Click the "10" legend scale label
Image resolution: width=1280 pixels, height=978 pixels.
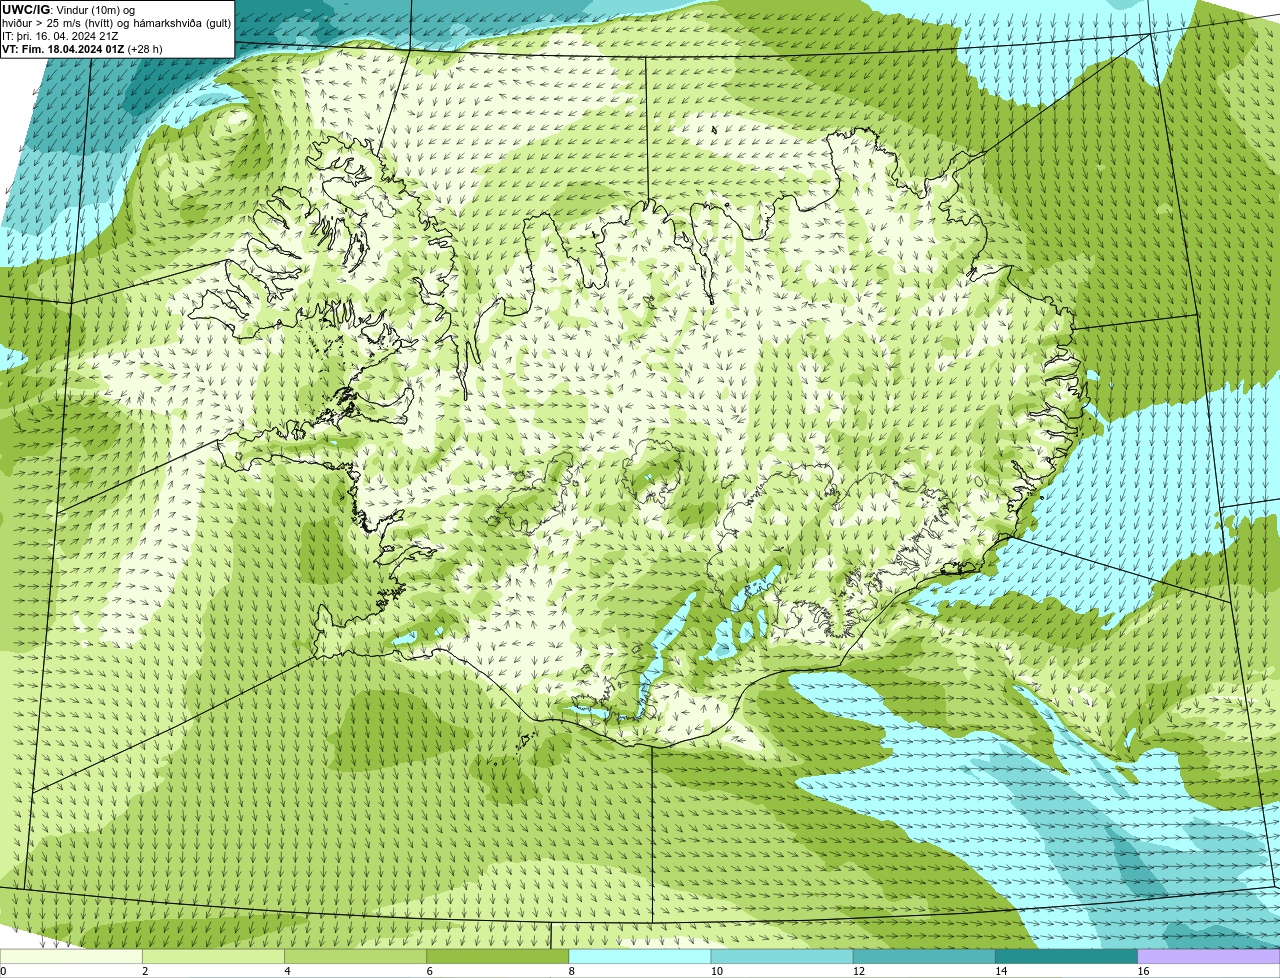pyautogui.click(x=717, y=971)
